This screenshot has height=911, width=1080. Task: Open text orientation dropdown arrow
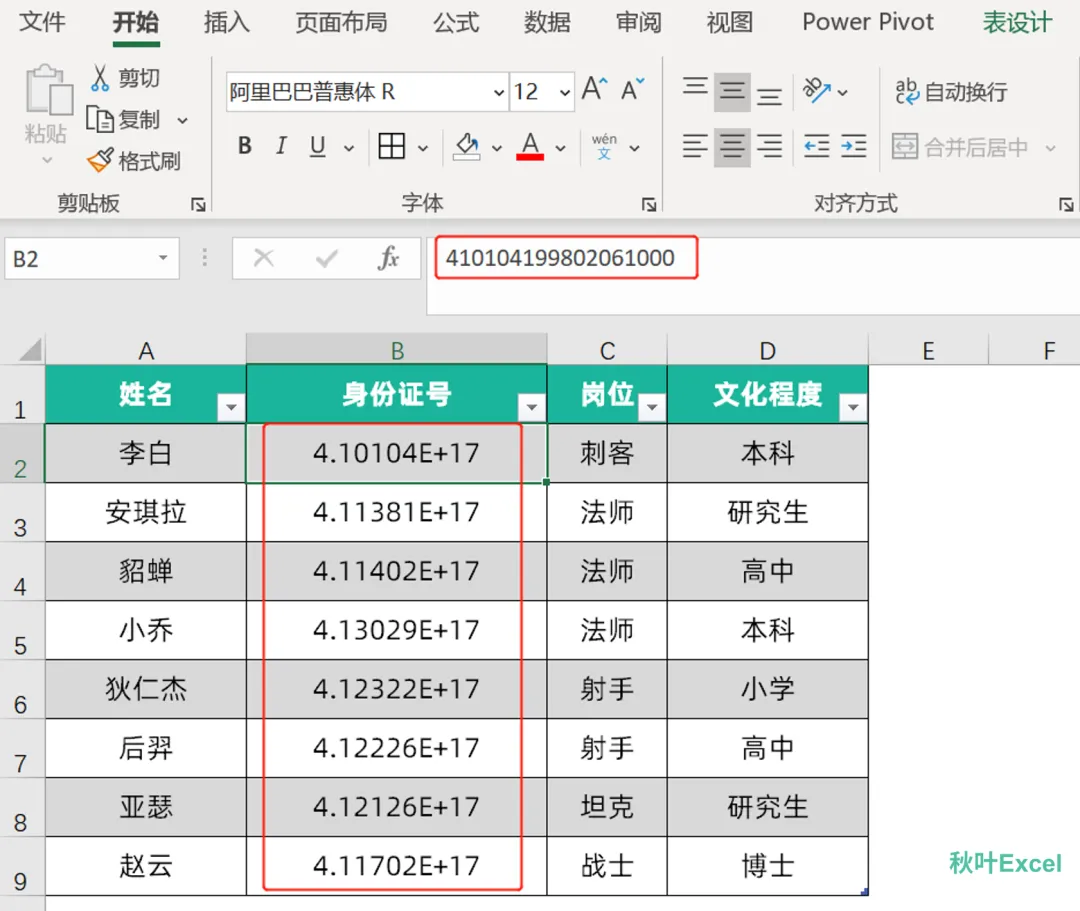842,92
